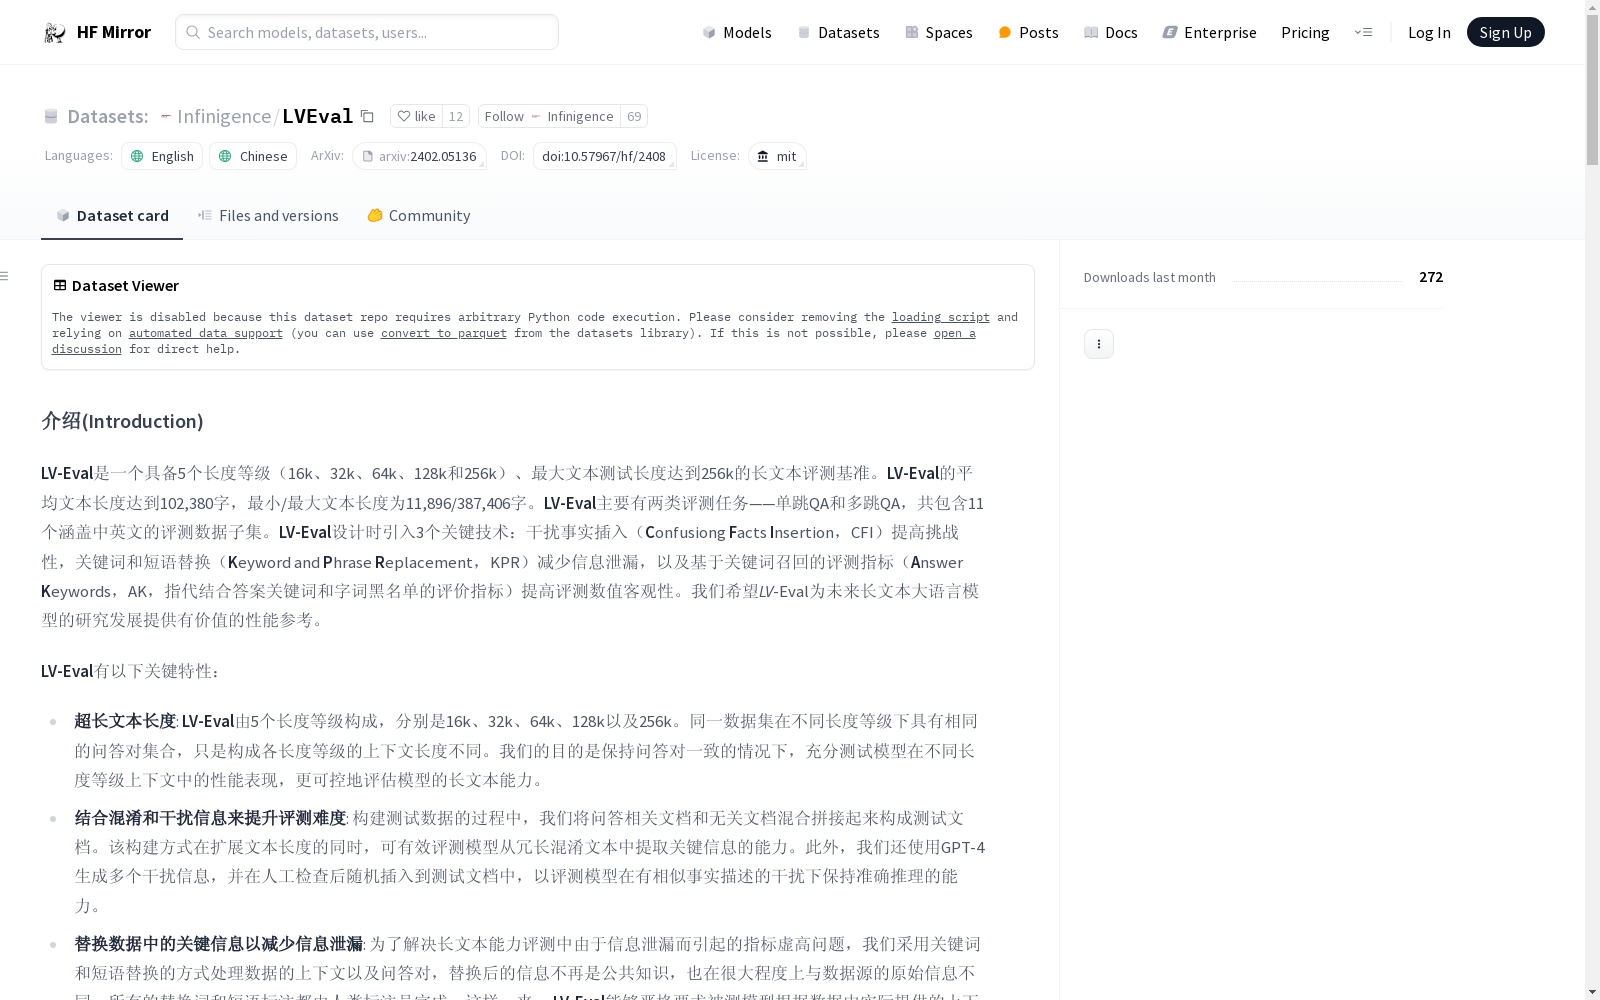Click the Downloads last month label

[1150, 277]
